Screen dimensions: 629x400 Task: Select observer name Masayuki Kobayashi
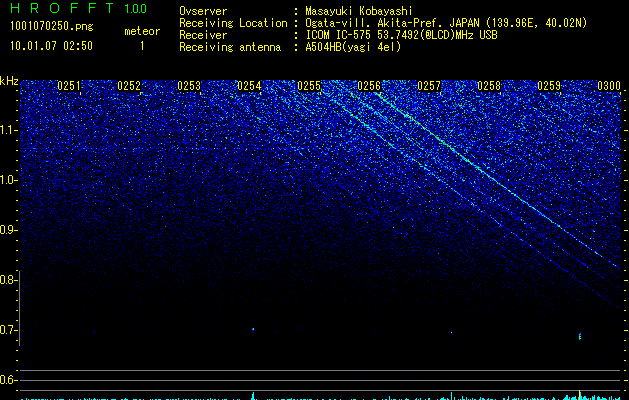coord(359,11)
